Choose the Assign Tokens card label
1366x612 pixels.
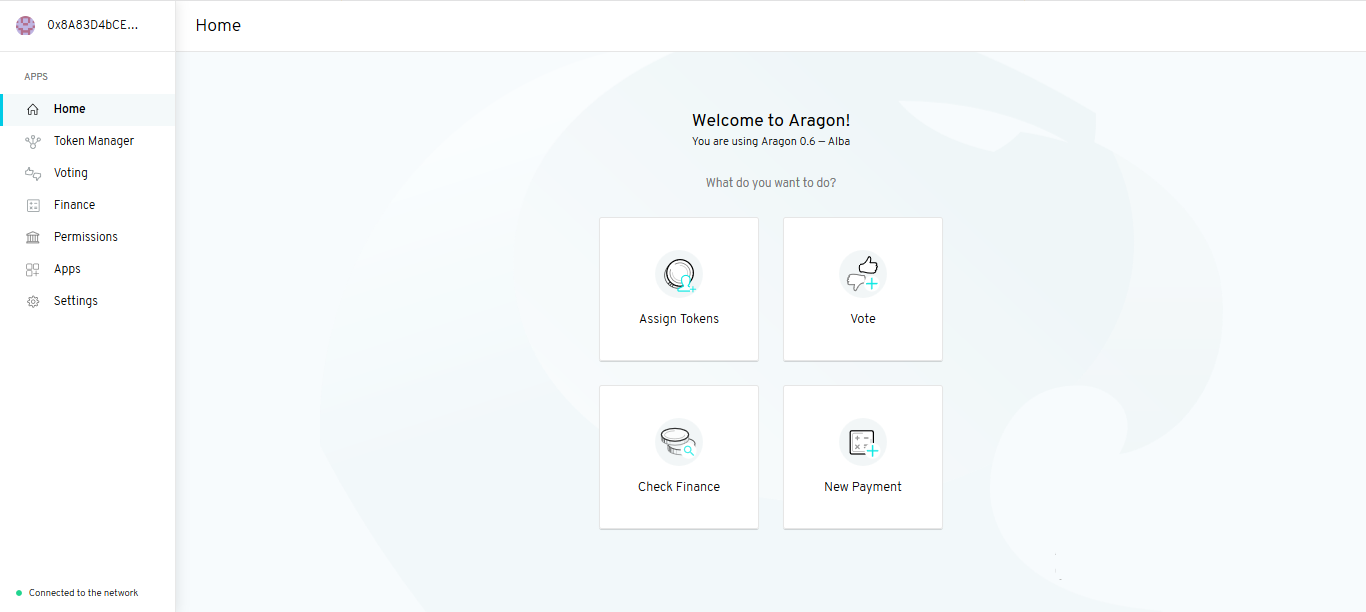679,319
